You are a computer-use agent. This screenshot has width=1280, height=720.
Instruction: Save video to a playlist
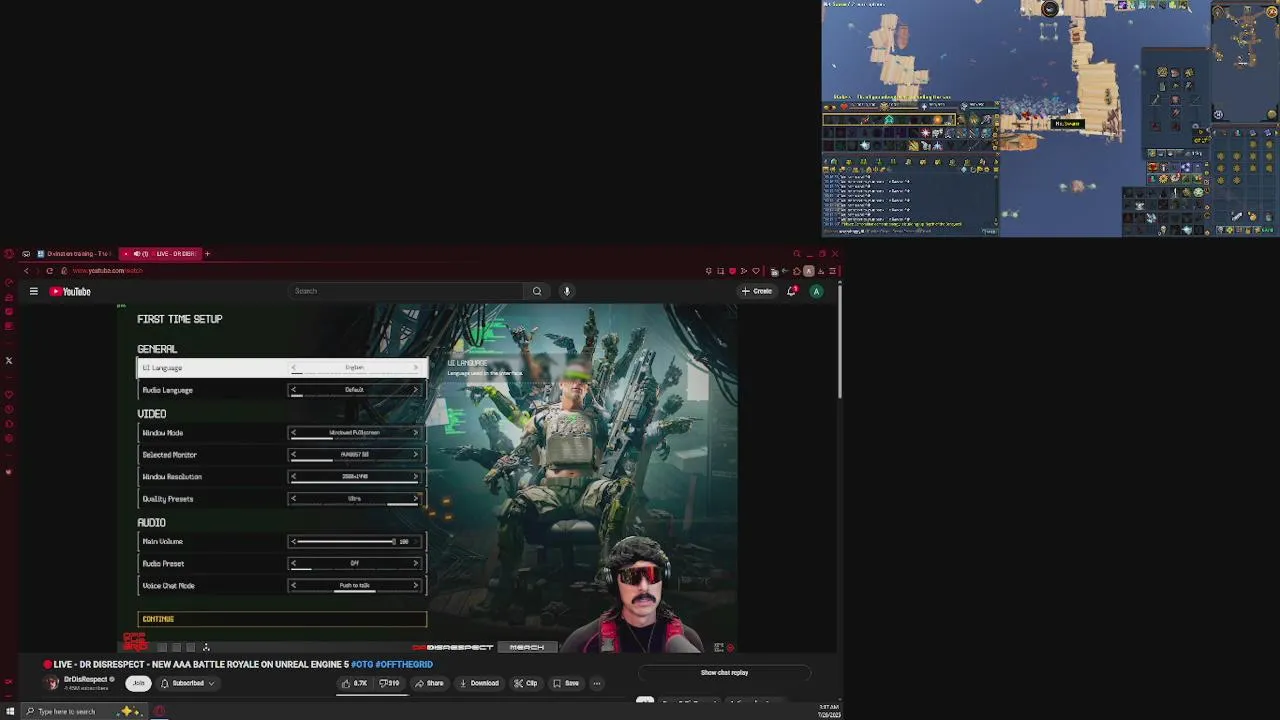567,683
